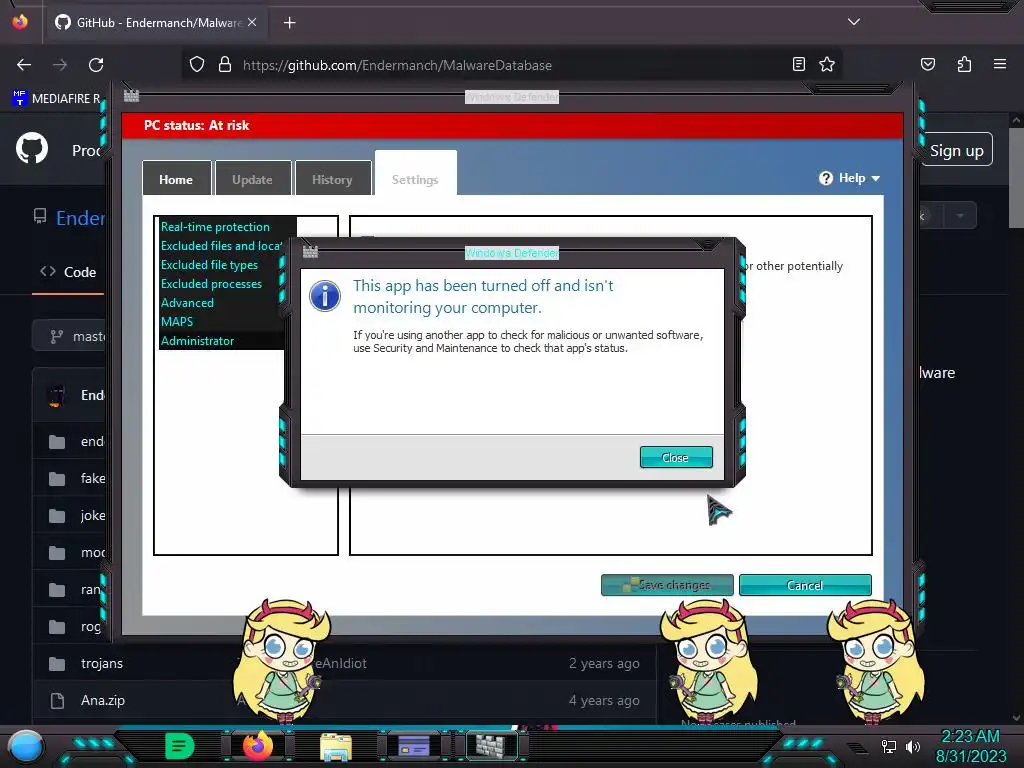Click the volume speaker tray icon

click(x=913, y=746)
